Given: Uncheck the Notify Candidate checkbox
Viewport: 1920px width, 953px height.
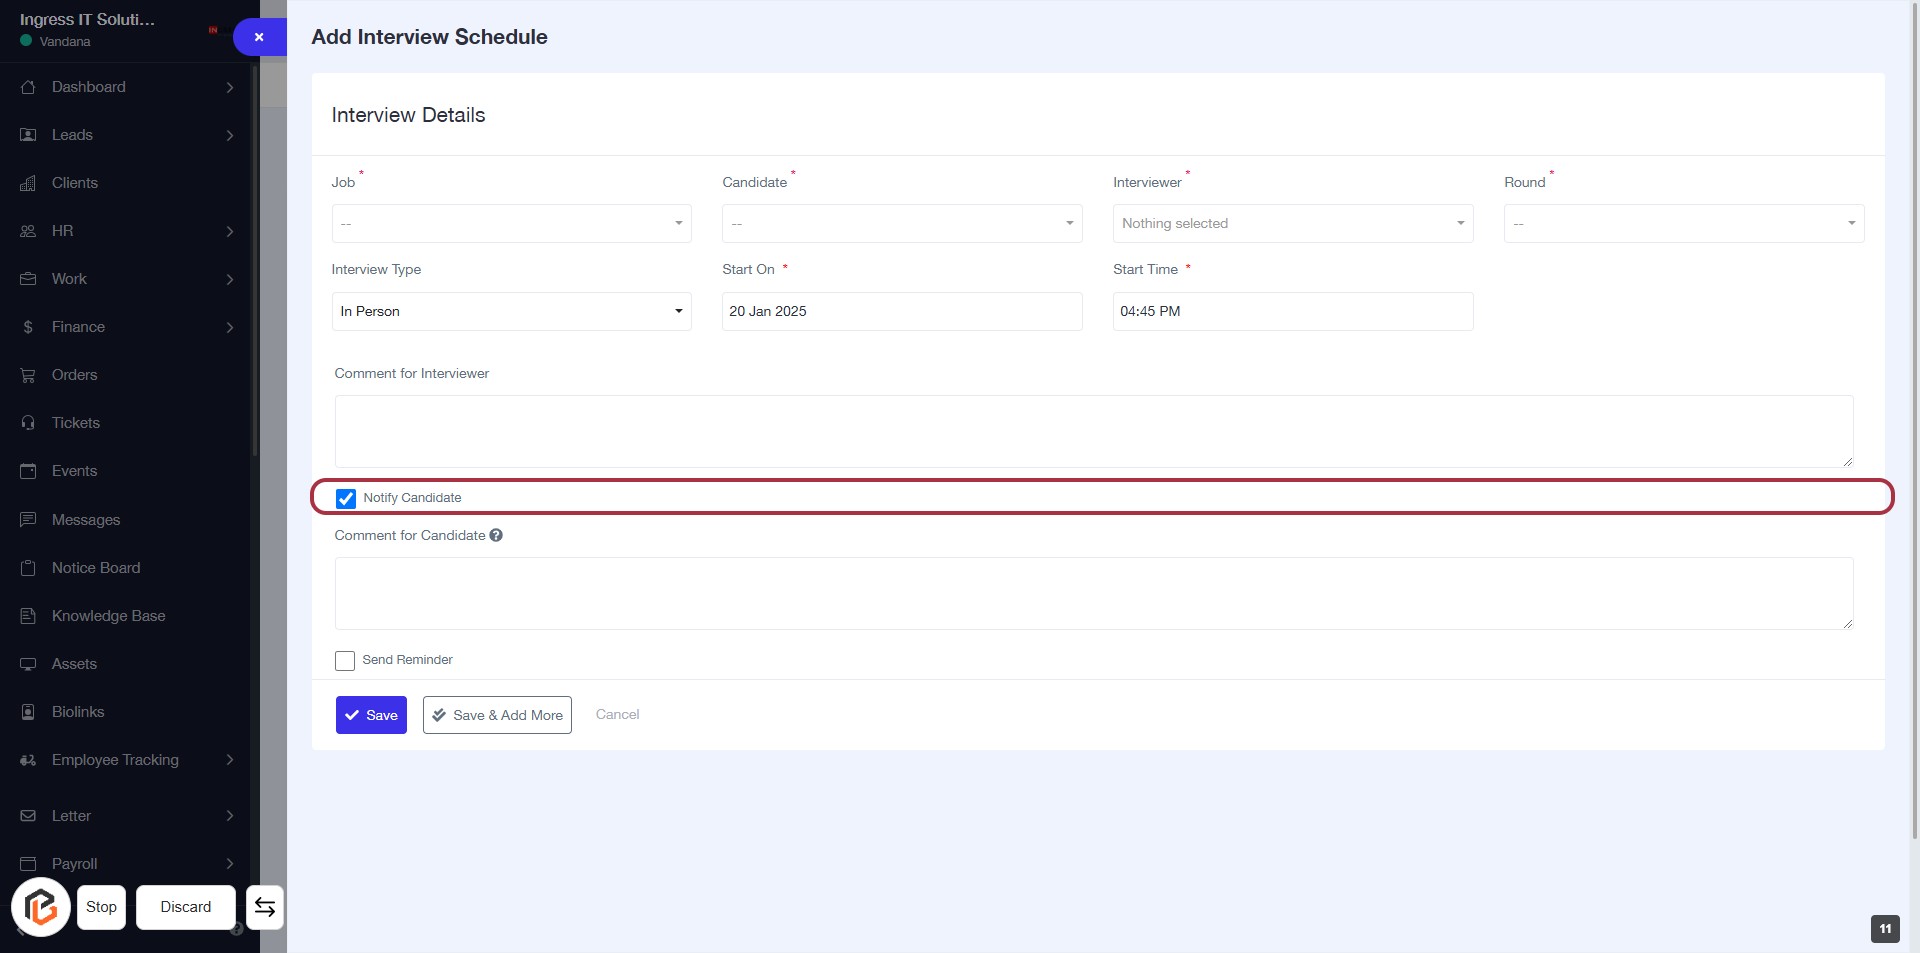Looking at the screenshot, I should pos(346,498).
